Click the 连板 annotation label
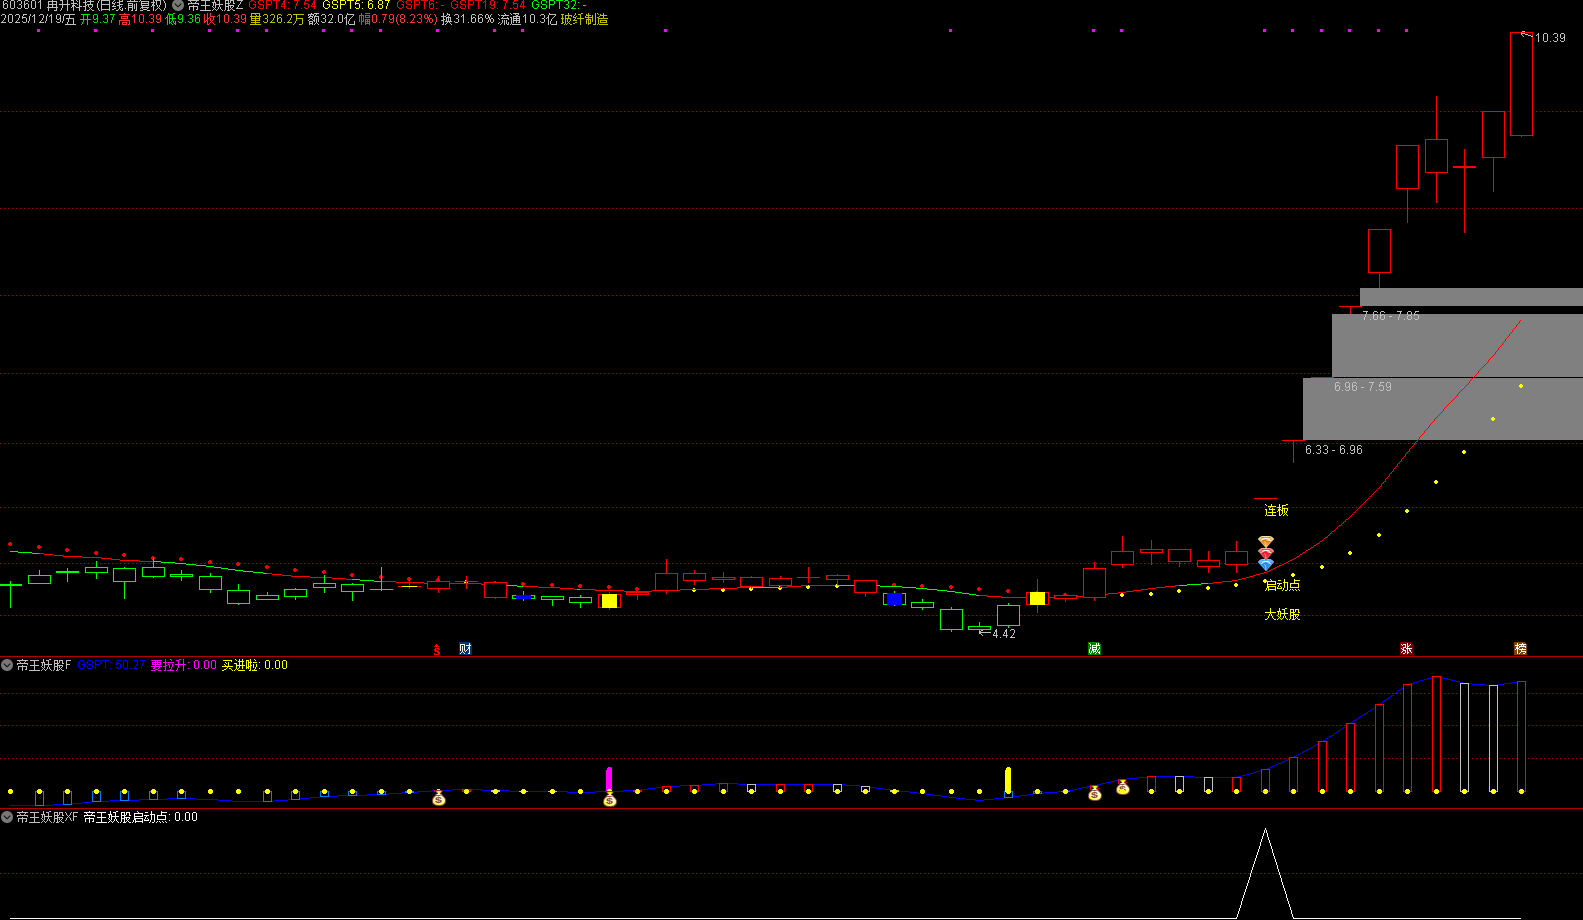The width and height of the screenshot is (1583, 920). click(x=1276, y=510)
